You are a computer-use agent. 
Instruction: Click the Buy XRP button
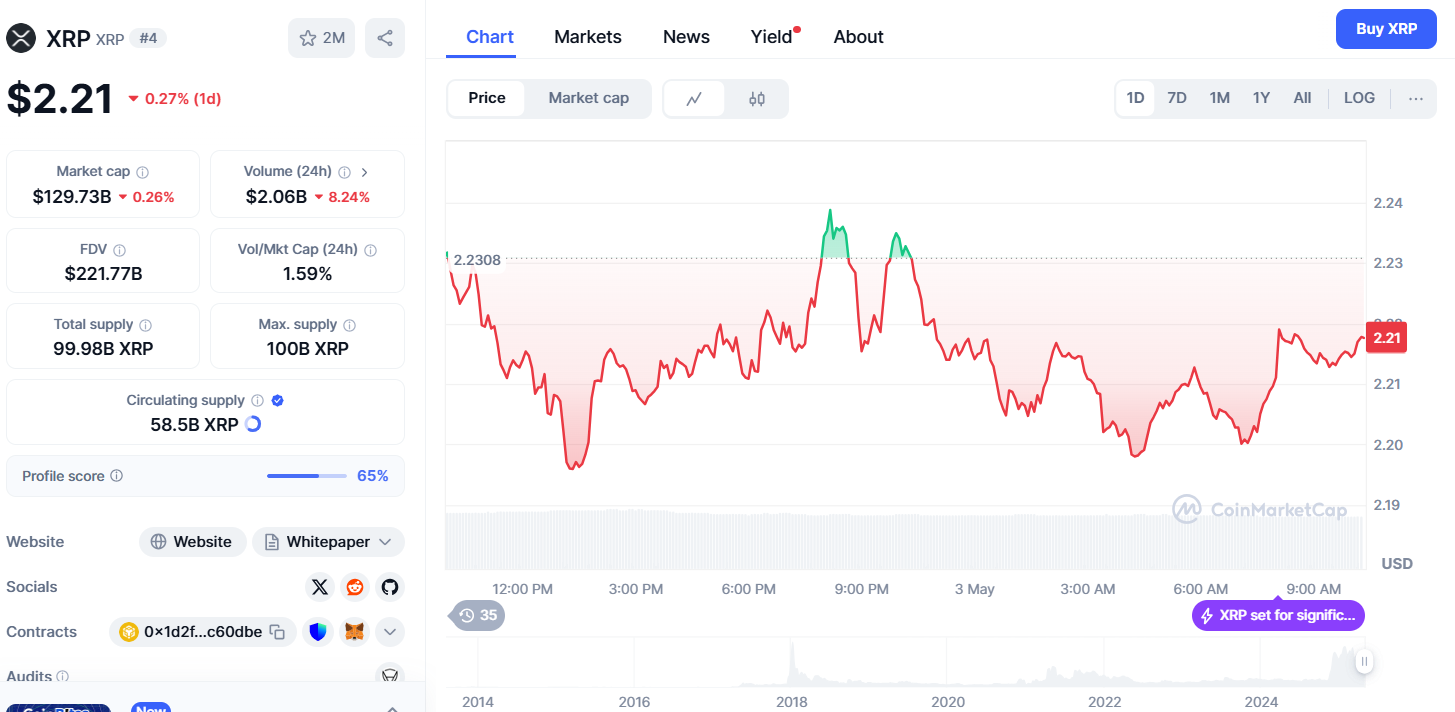coord(1386,29)
